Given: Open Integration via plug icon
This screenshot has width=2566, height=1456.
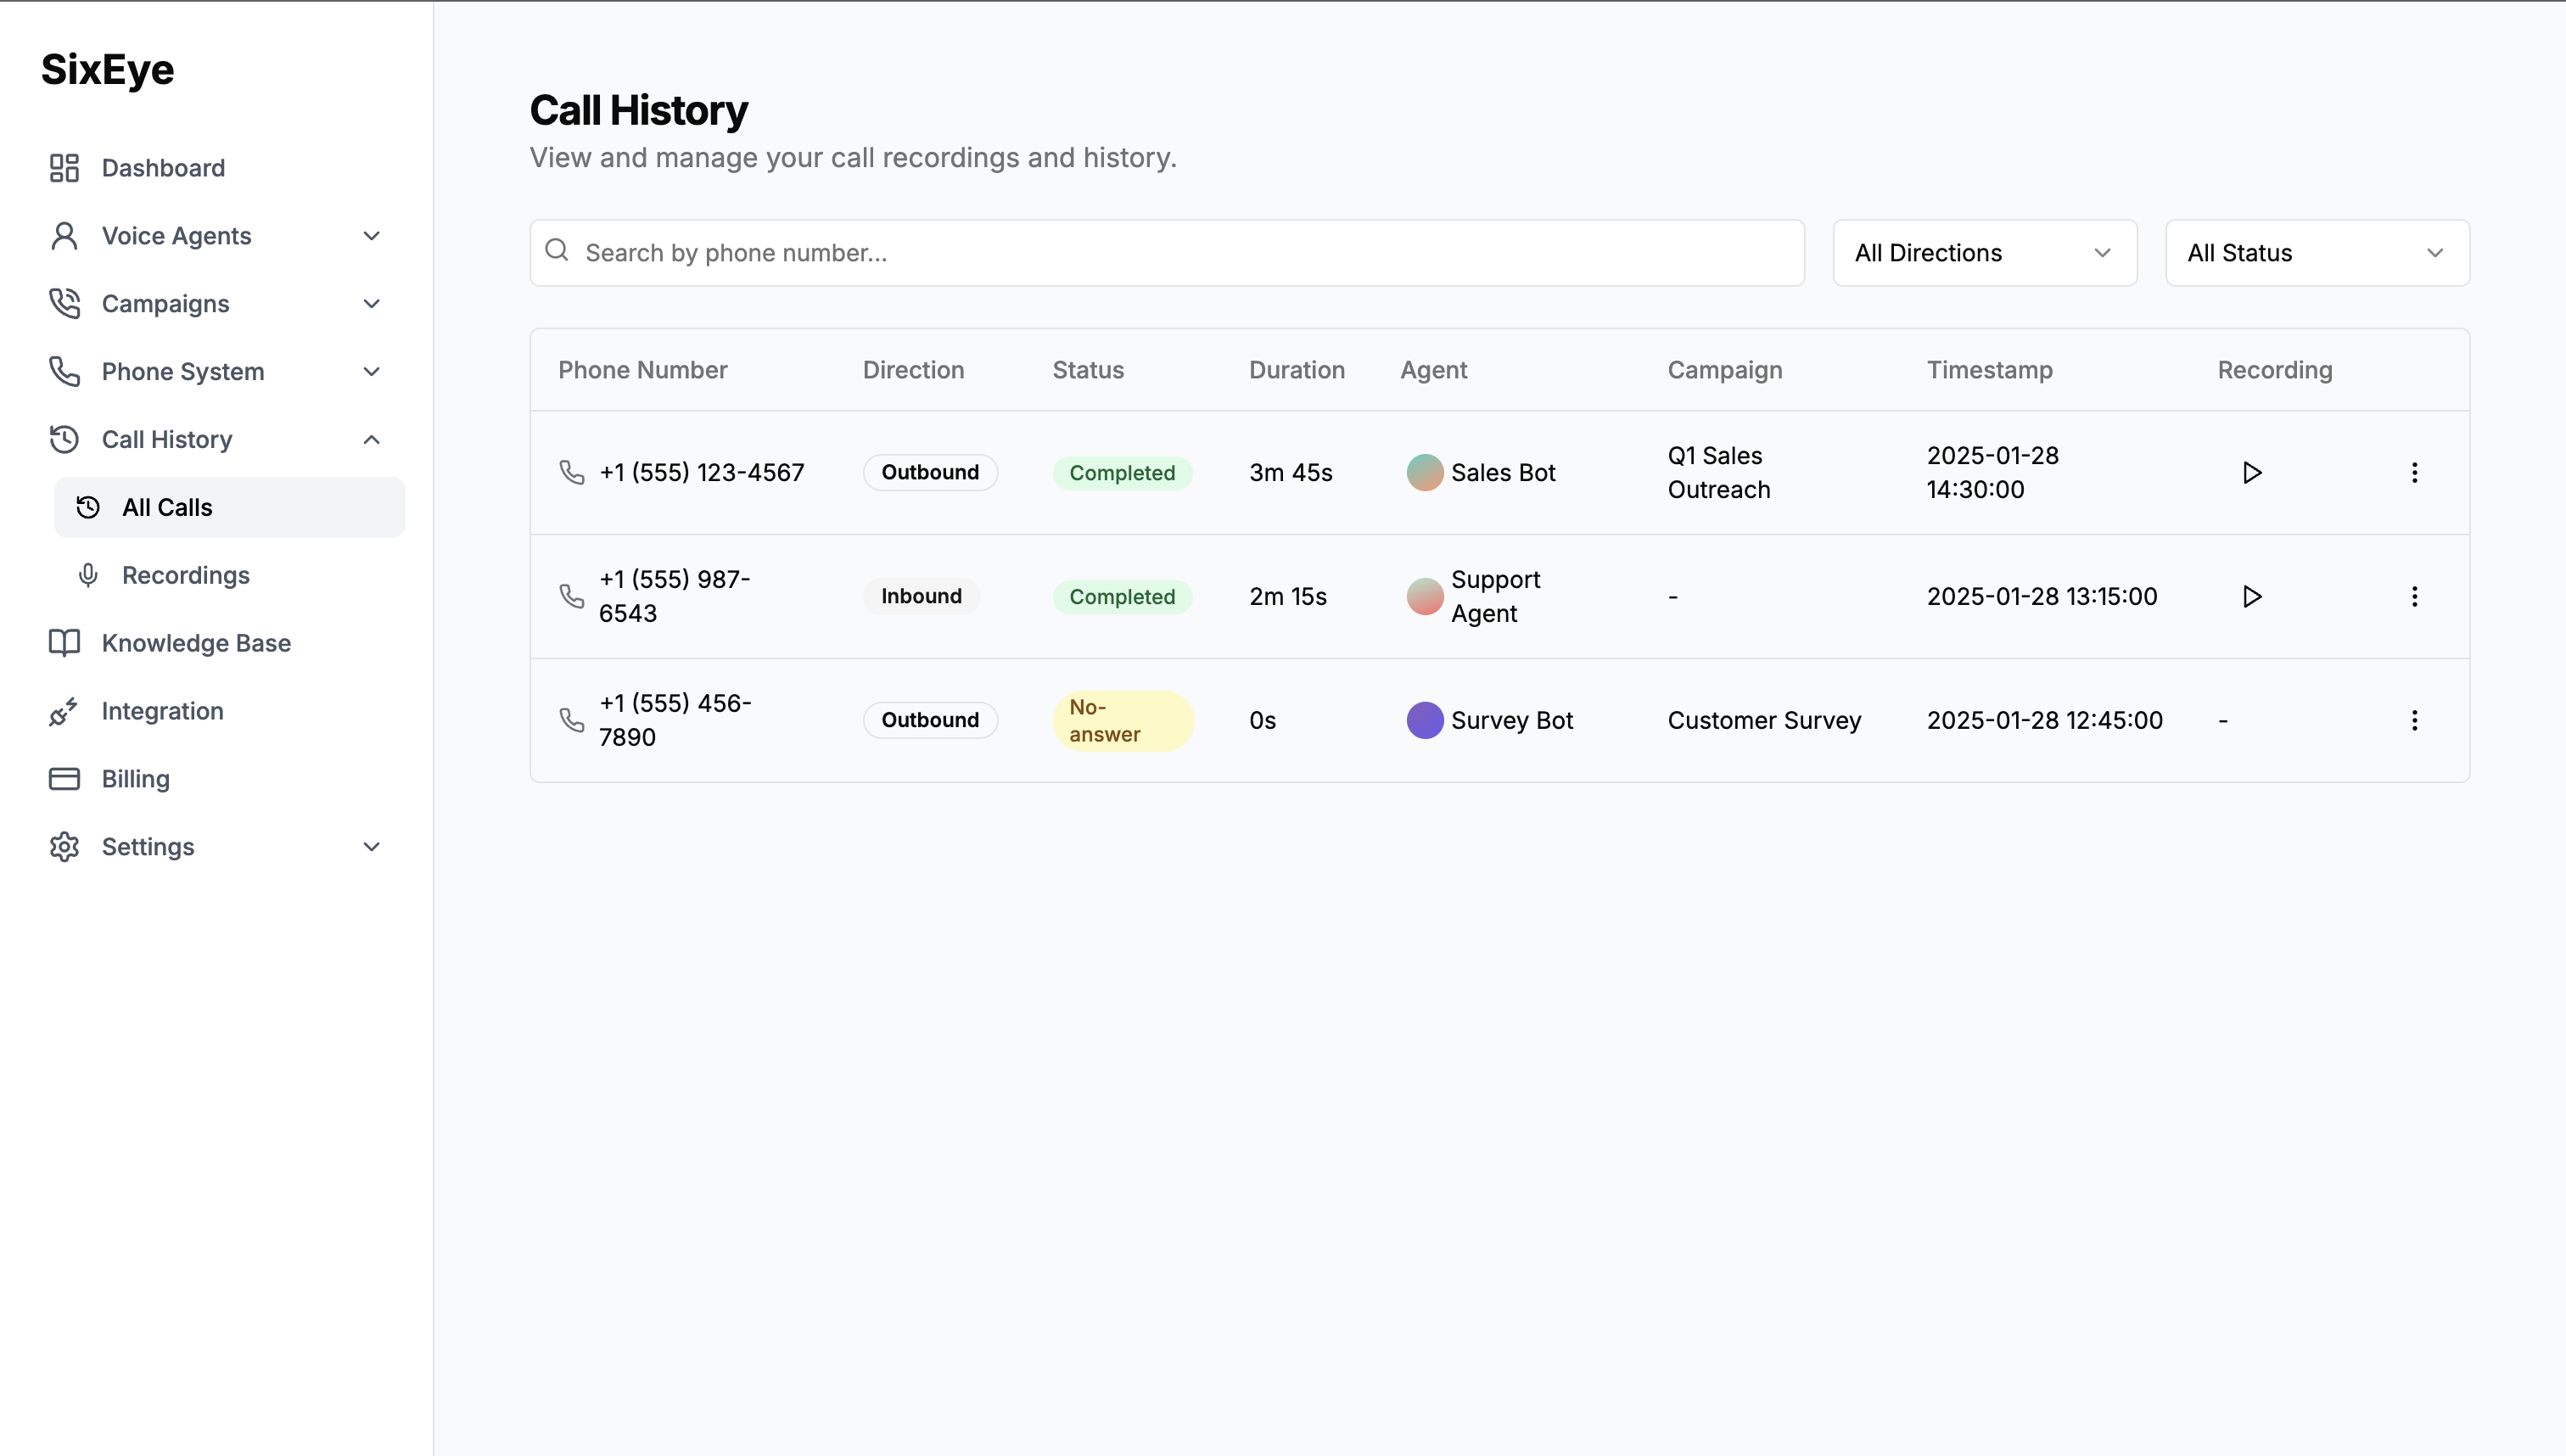Looking at the screenshot, I should pyautogui.click(x=64, y=711).
